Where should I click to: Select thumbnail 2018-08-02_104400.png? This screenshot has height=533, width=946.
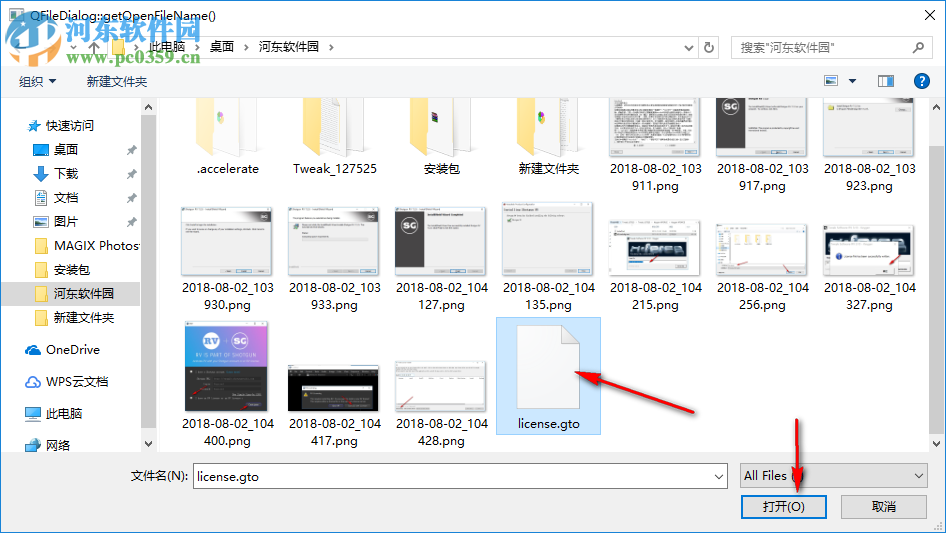227,366
